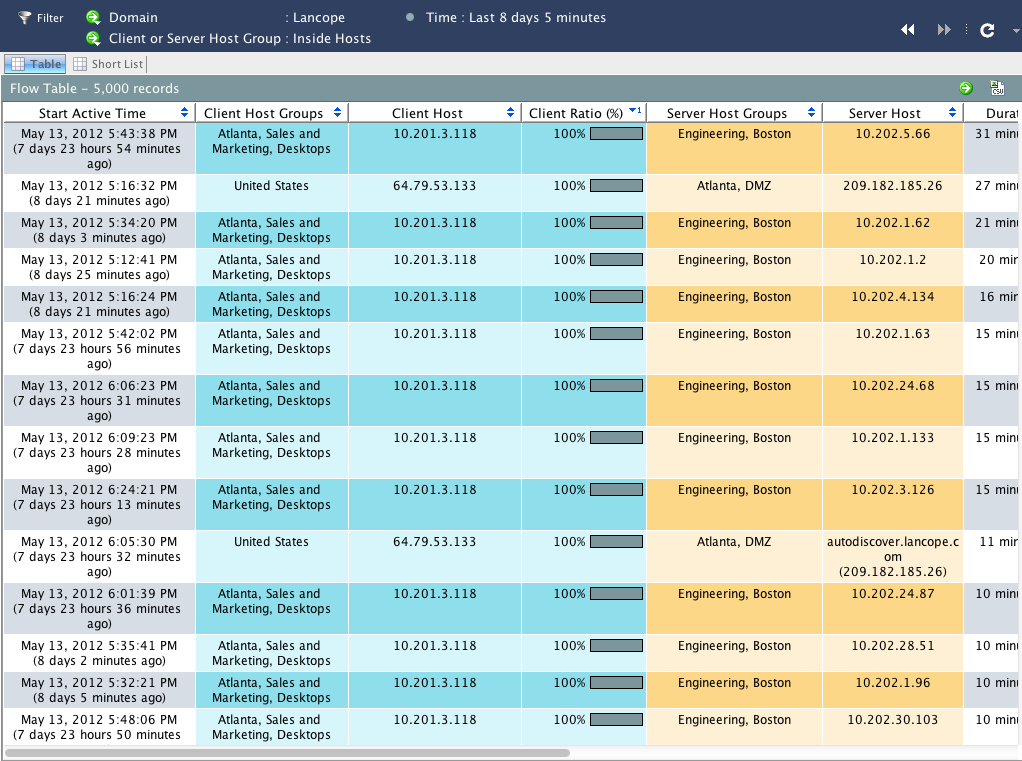Click sort indicator on Client Ratio (%) column
Image resolution: width=1022 pixels, height=761 pixels.
pyautogui.click(x=635, y=111)
